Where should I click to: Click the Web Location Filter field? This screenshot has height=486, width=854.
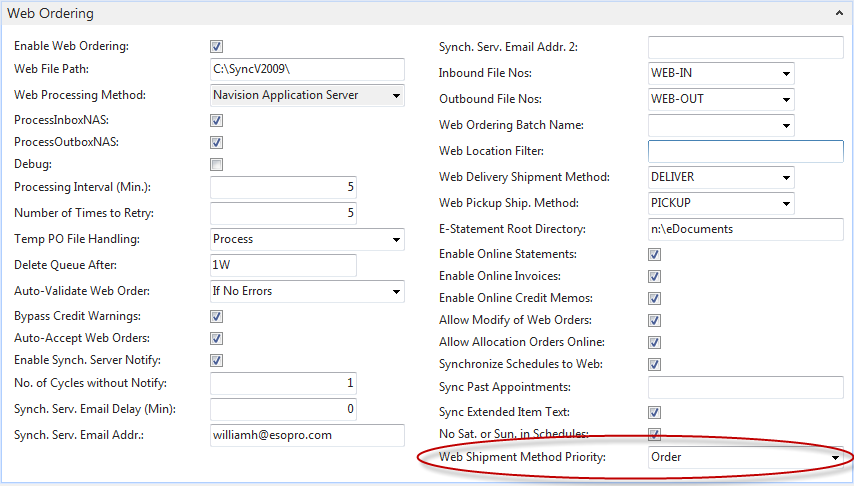[x=745, y=152]
